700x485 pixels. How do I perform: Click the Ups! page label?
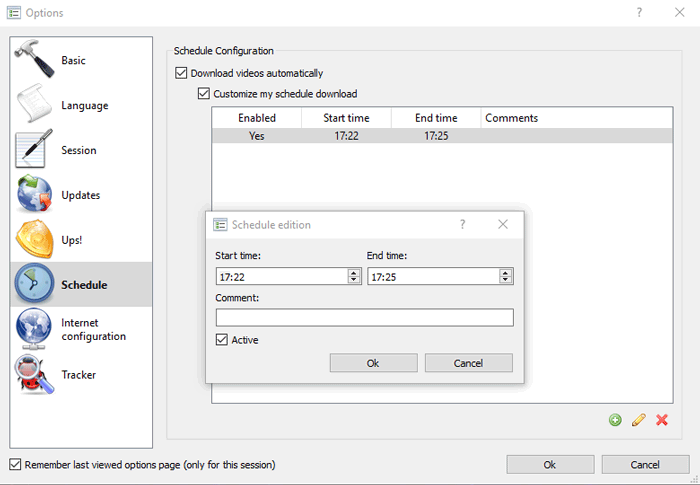(72, 240)
